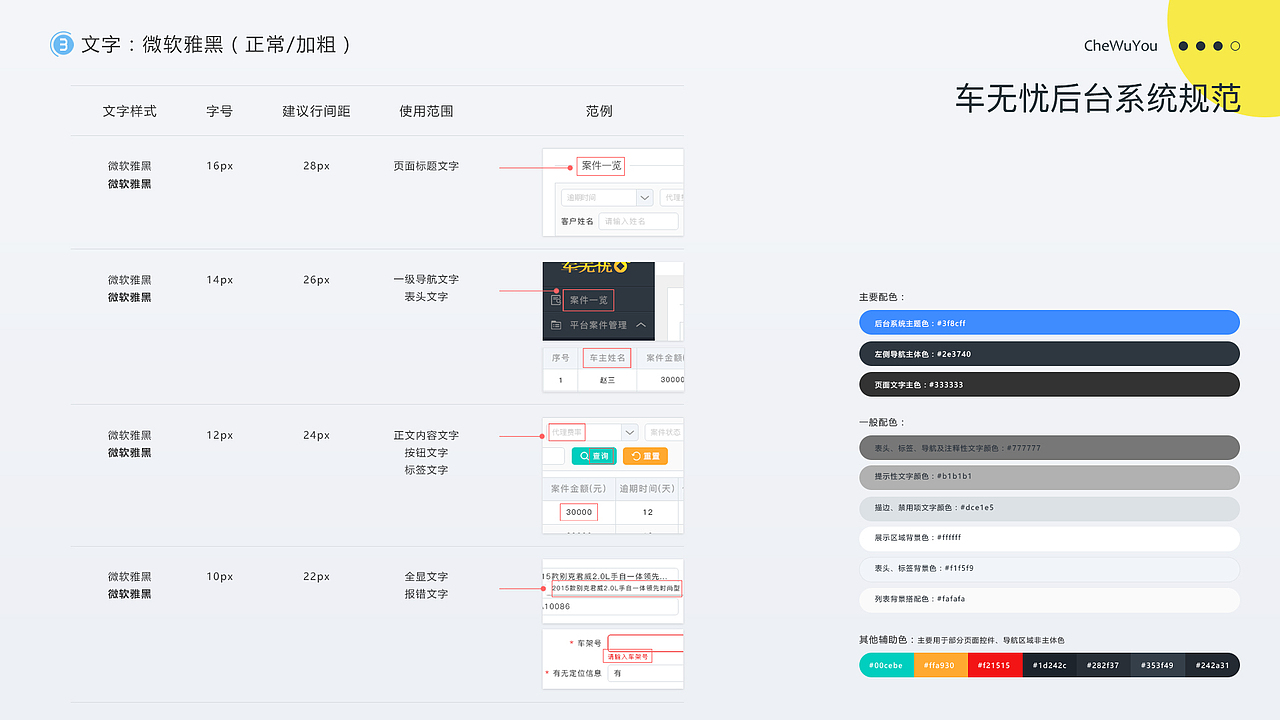This screenshot has width=1280, height=720.
Task: Click the 全显文字 usage label
Action: (x=426, y=577)
